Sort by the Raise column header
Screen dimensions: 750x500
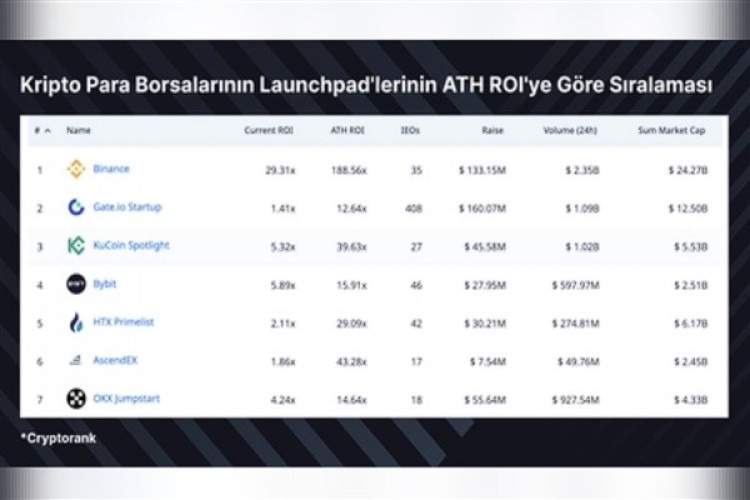pyautogui.click(x=493, y=130)
